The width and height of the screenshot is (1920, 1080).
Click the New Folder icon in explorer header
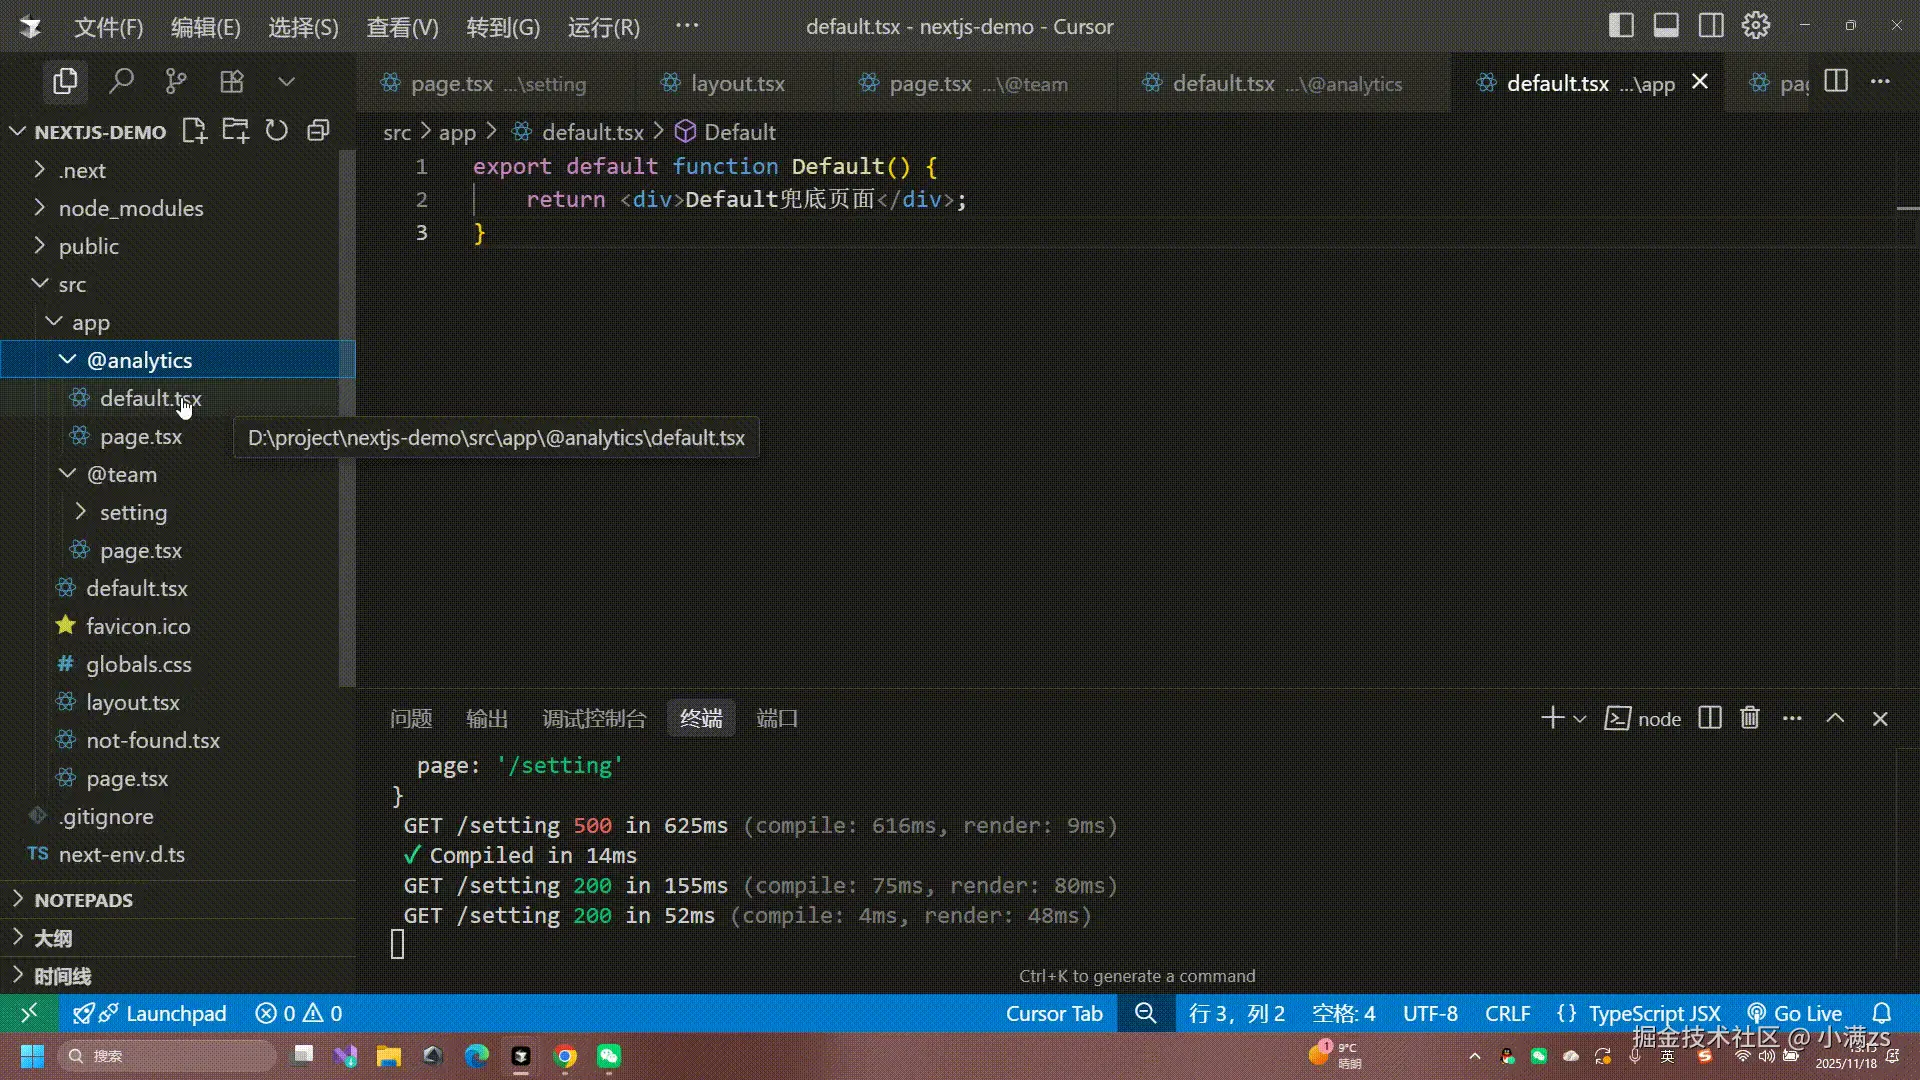[x=236, y=131]
